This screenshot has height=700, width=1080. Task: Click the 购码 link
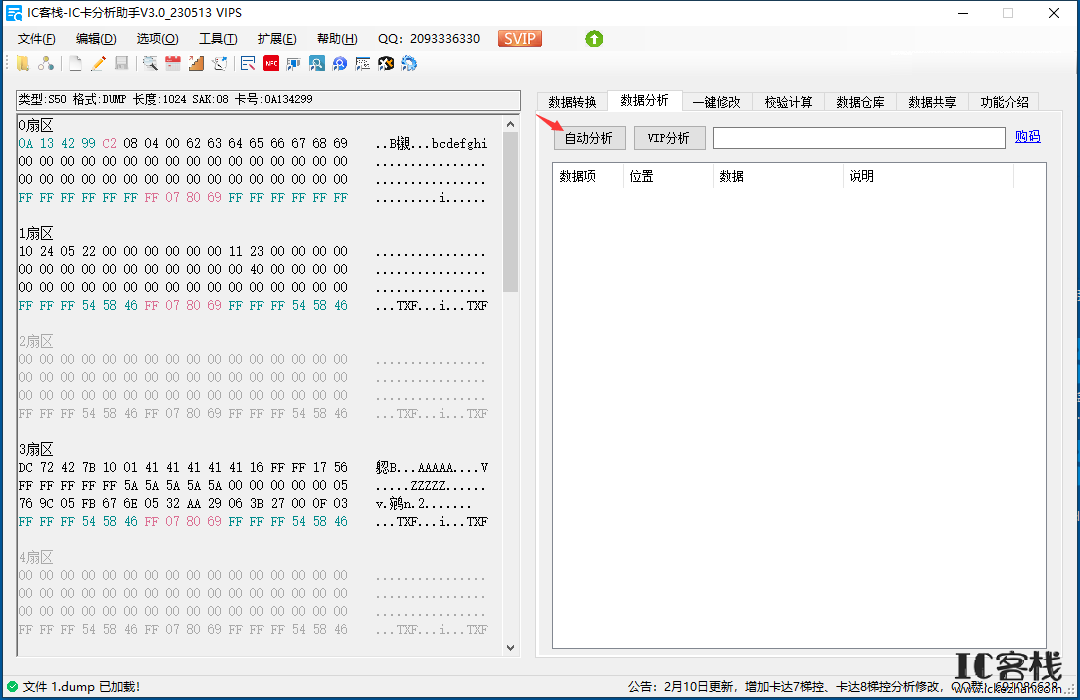(x=1027, y=136)
